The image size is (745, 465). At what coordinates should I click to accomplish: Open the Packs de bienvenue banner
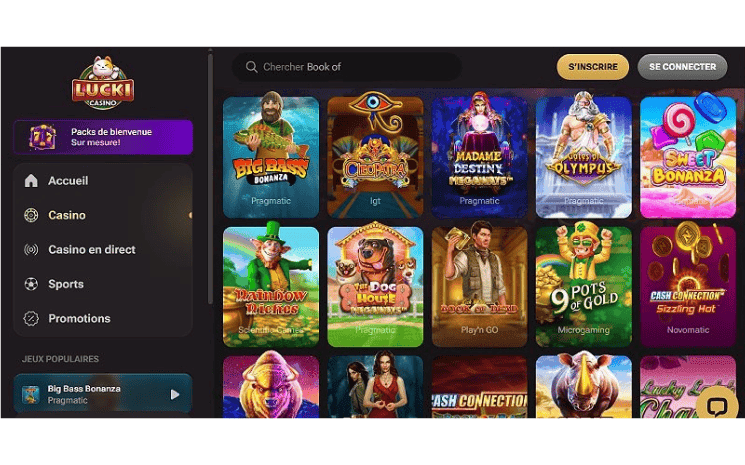[x=103, y=137]
